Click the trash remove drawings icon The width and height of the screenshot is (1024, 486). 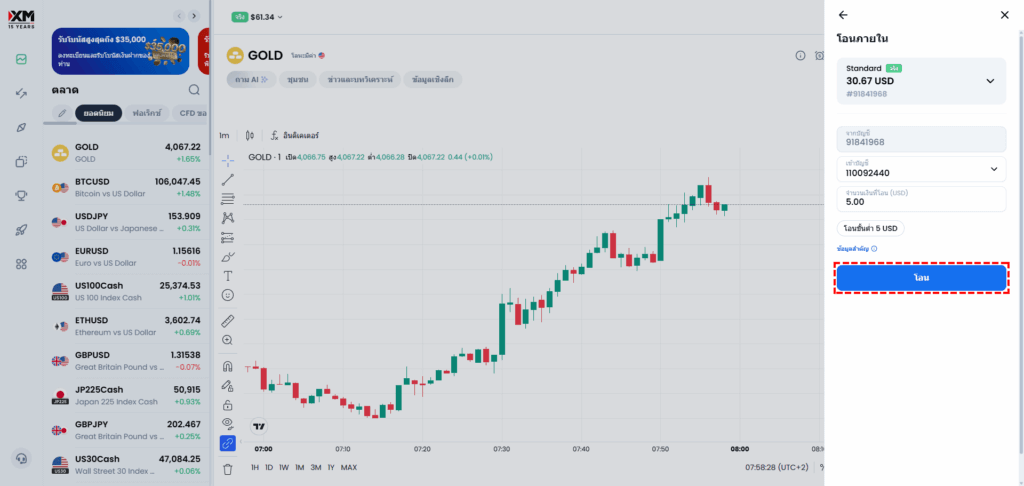pyautogui.click(x=228, y=468)
